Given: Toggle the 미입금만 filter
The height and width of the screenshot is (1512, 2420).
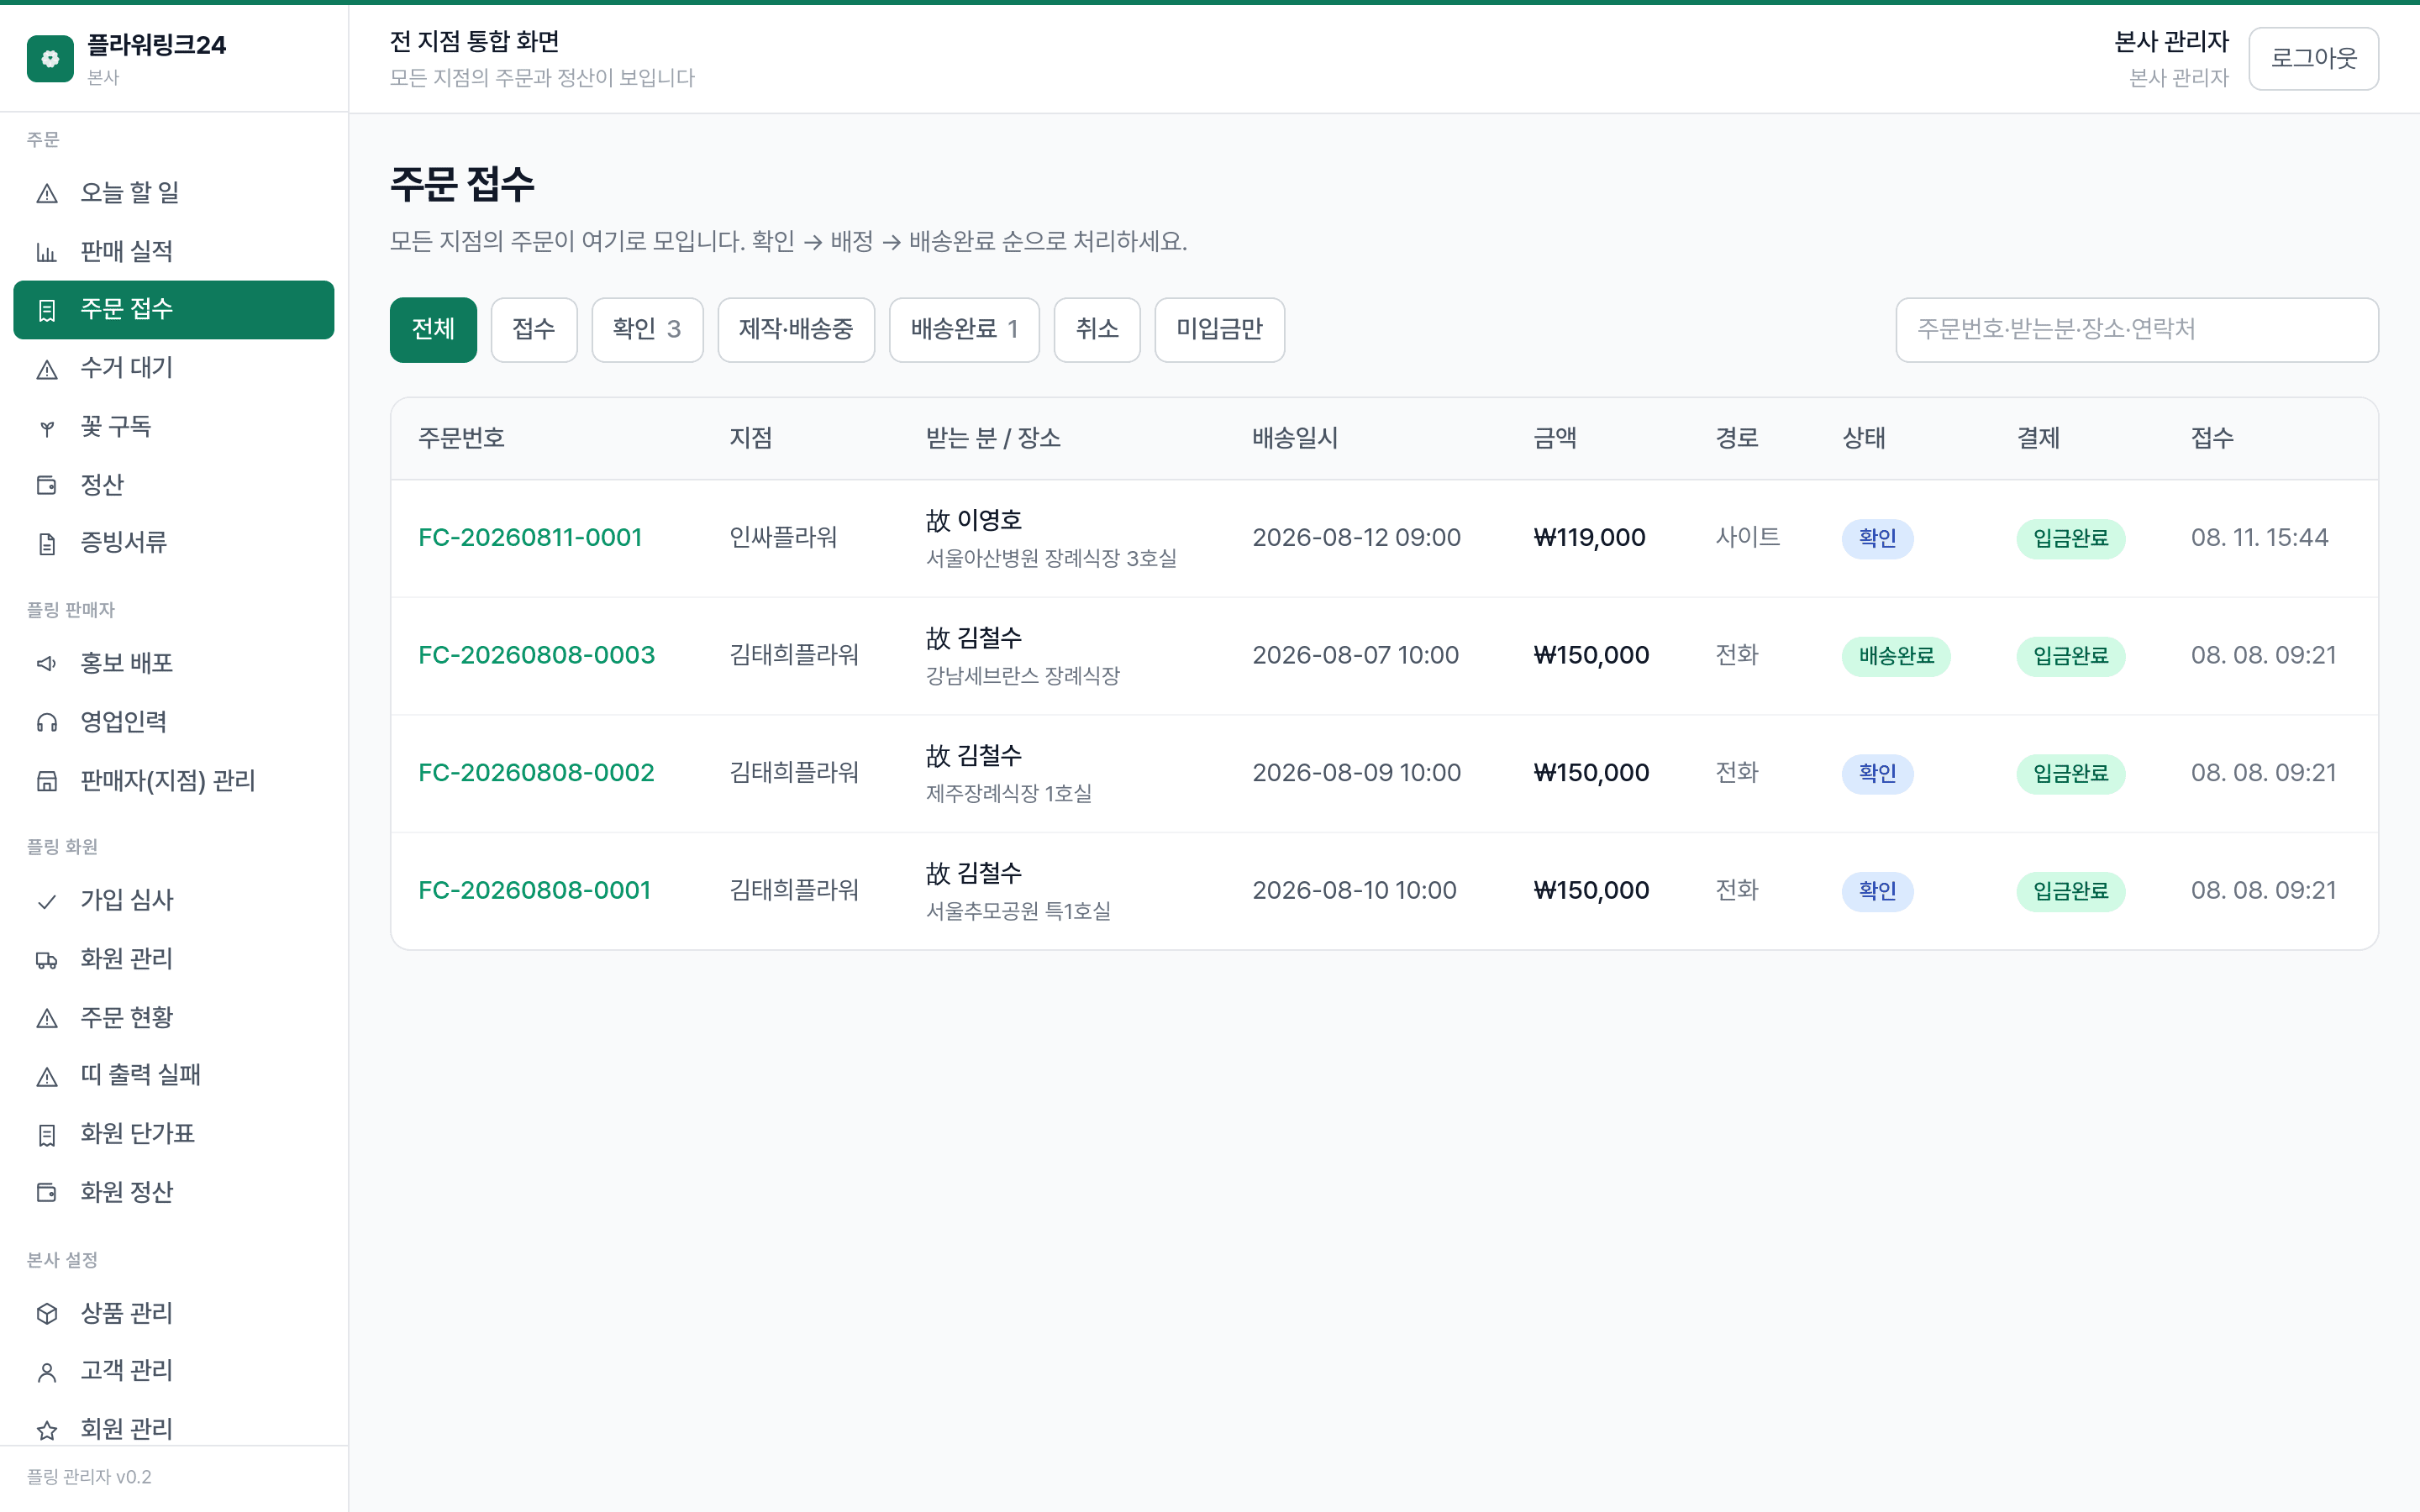Looking at the screenshot, I should (x=1219, y=330).
